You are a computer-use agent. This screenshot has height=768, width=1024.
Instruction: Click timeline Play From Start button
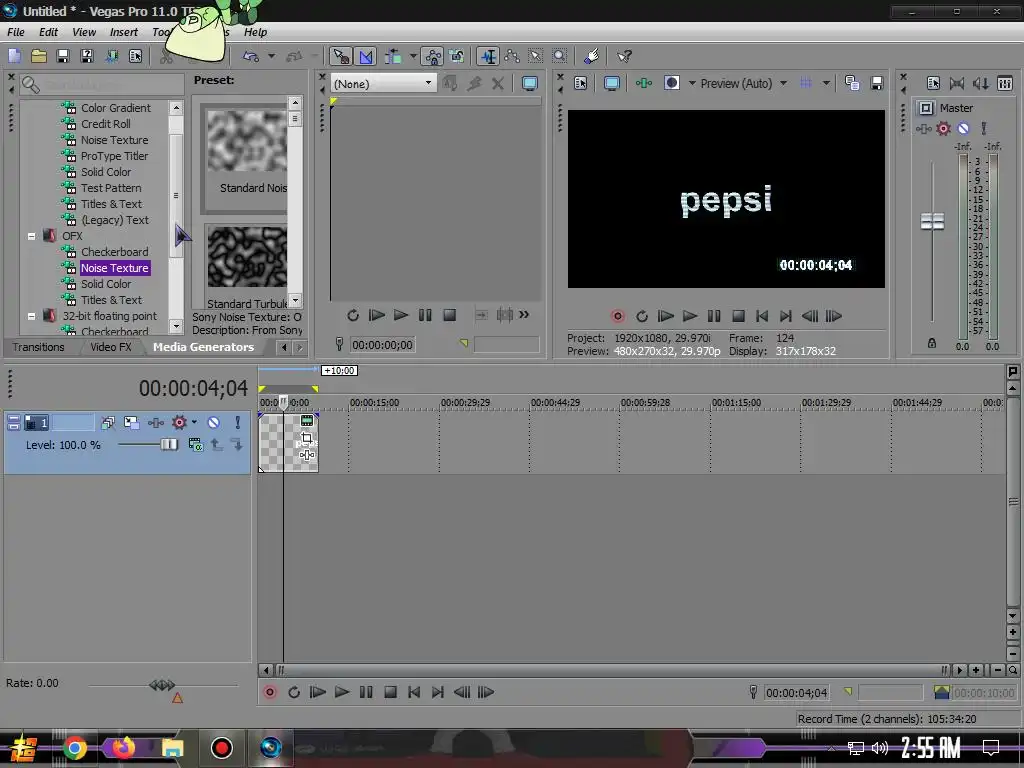point(317,692)
